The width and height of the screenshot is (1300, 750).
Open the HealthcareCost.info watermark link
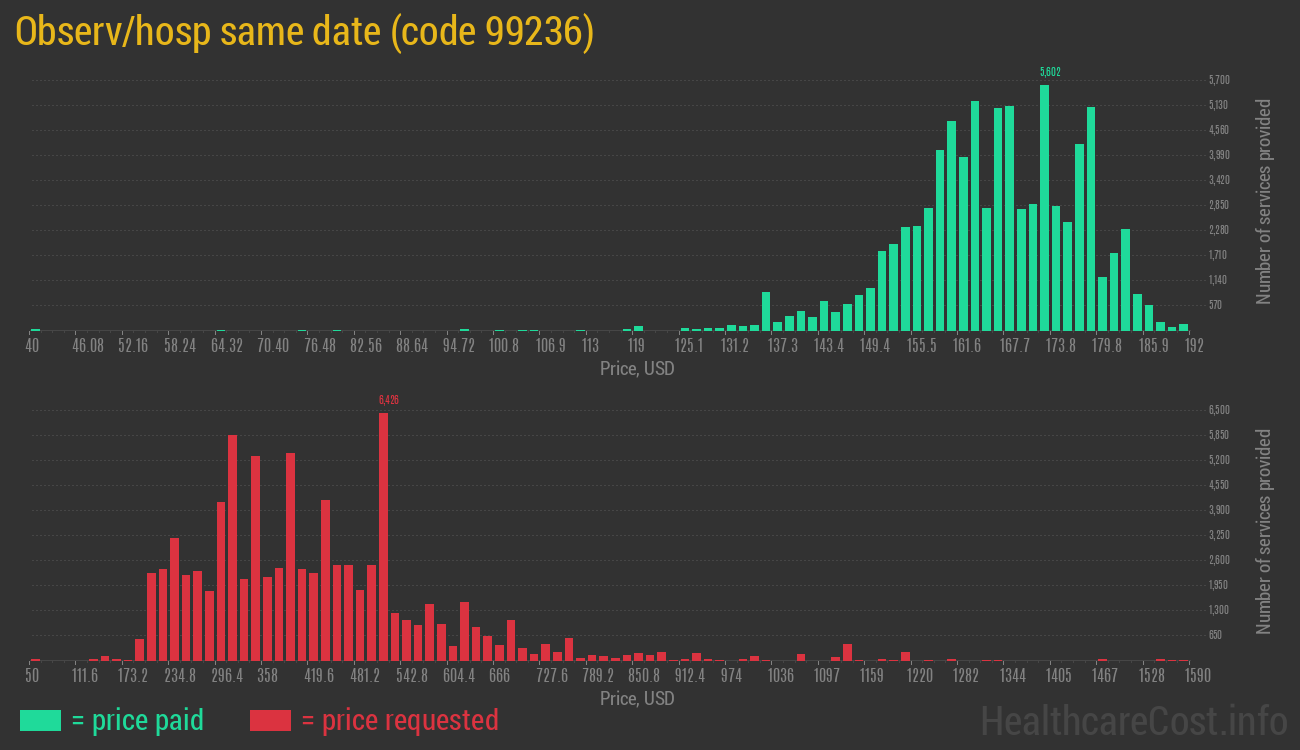pos(1133,719)
